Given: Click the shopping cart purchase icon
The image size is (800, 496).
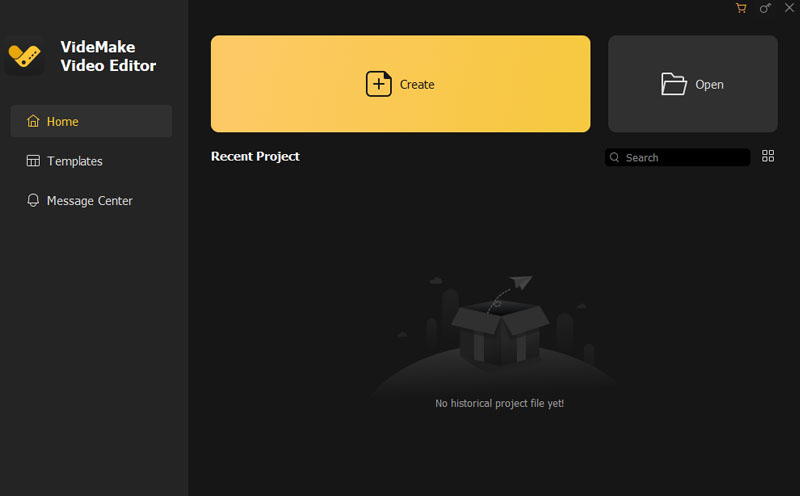Looking at the screenshot, I should pos(741,8).
